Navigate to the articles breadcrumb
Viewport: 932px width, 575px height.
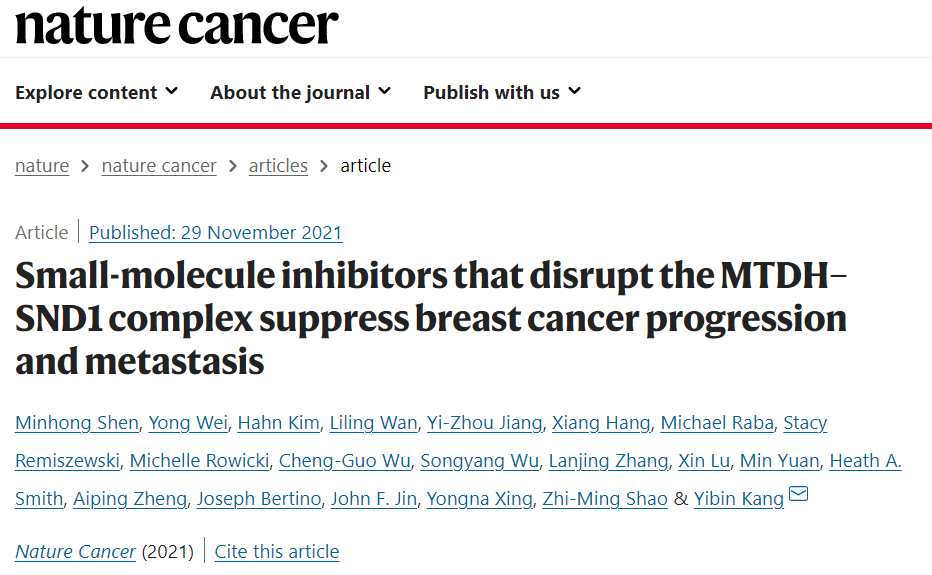pyautogui.click(x=278, y=165)
